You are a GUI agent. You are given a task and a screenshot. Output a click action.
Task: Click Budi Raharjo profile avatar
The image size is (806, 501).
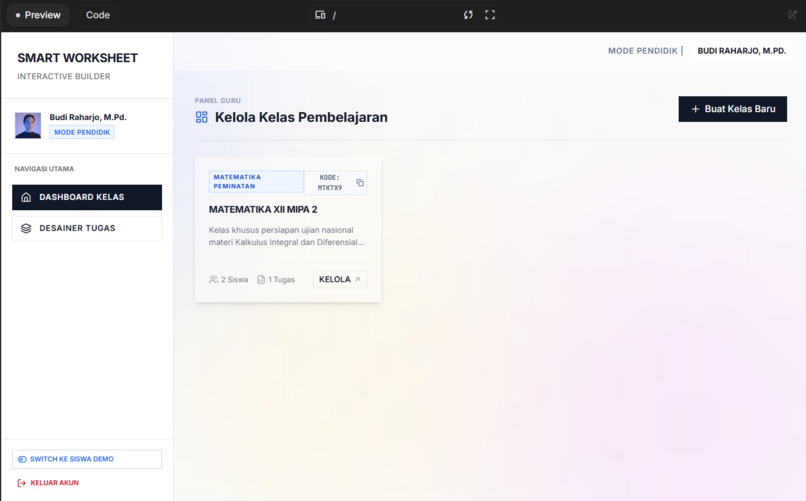pyautogui.click(x=28, y=125)
